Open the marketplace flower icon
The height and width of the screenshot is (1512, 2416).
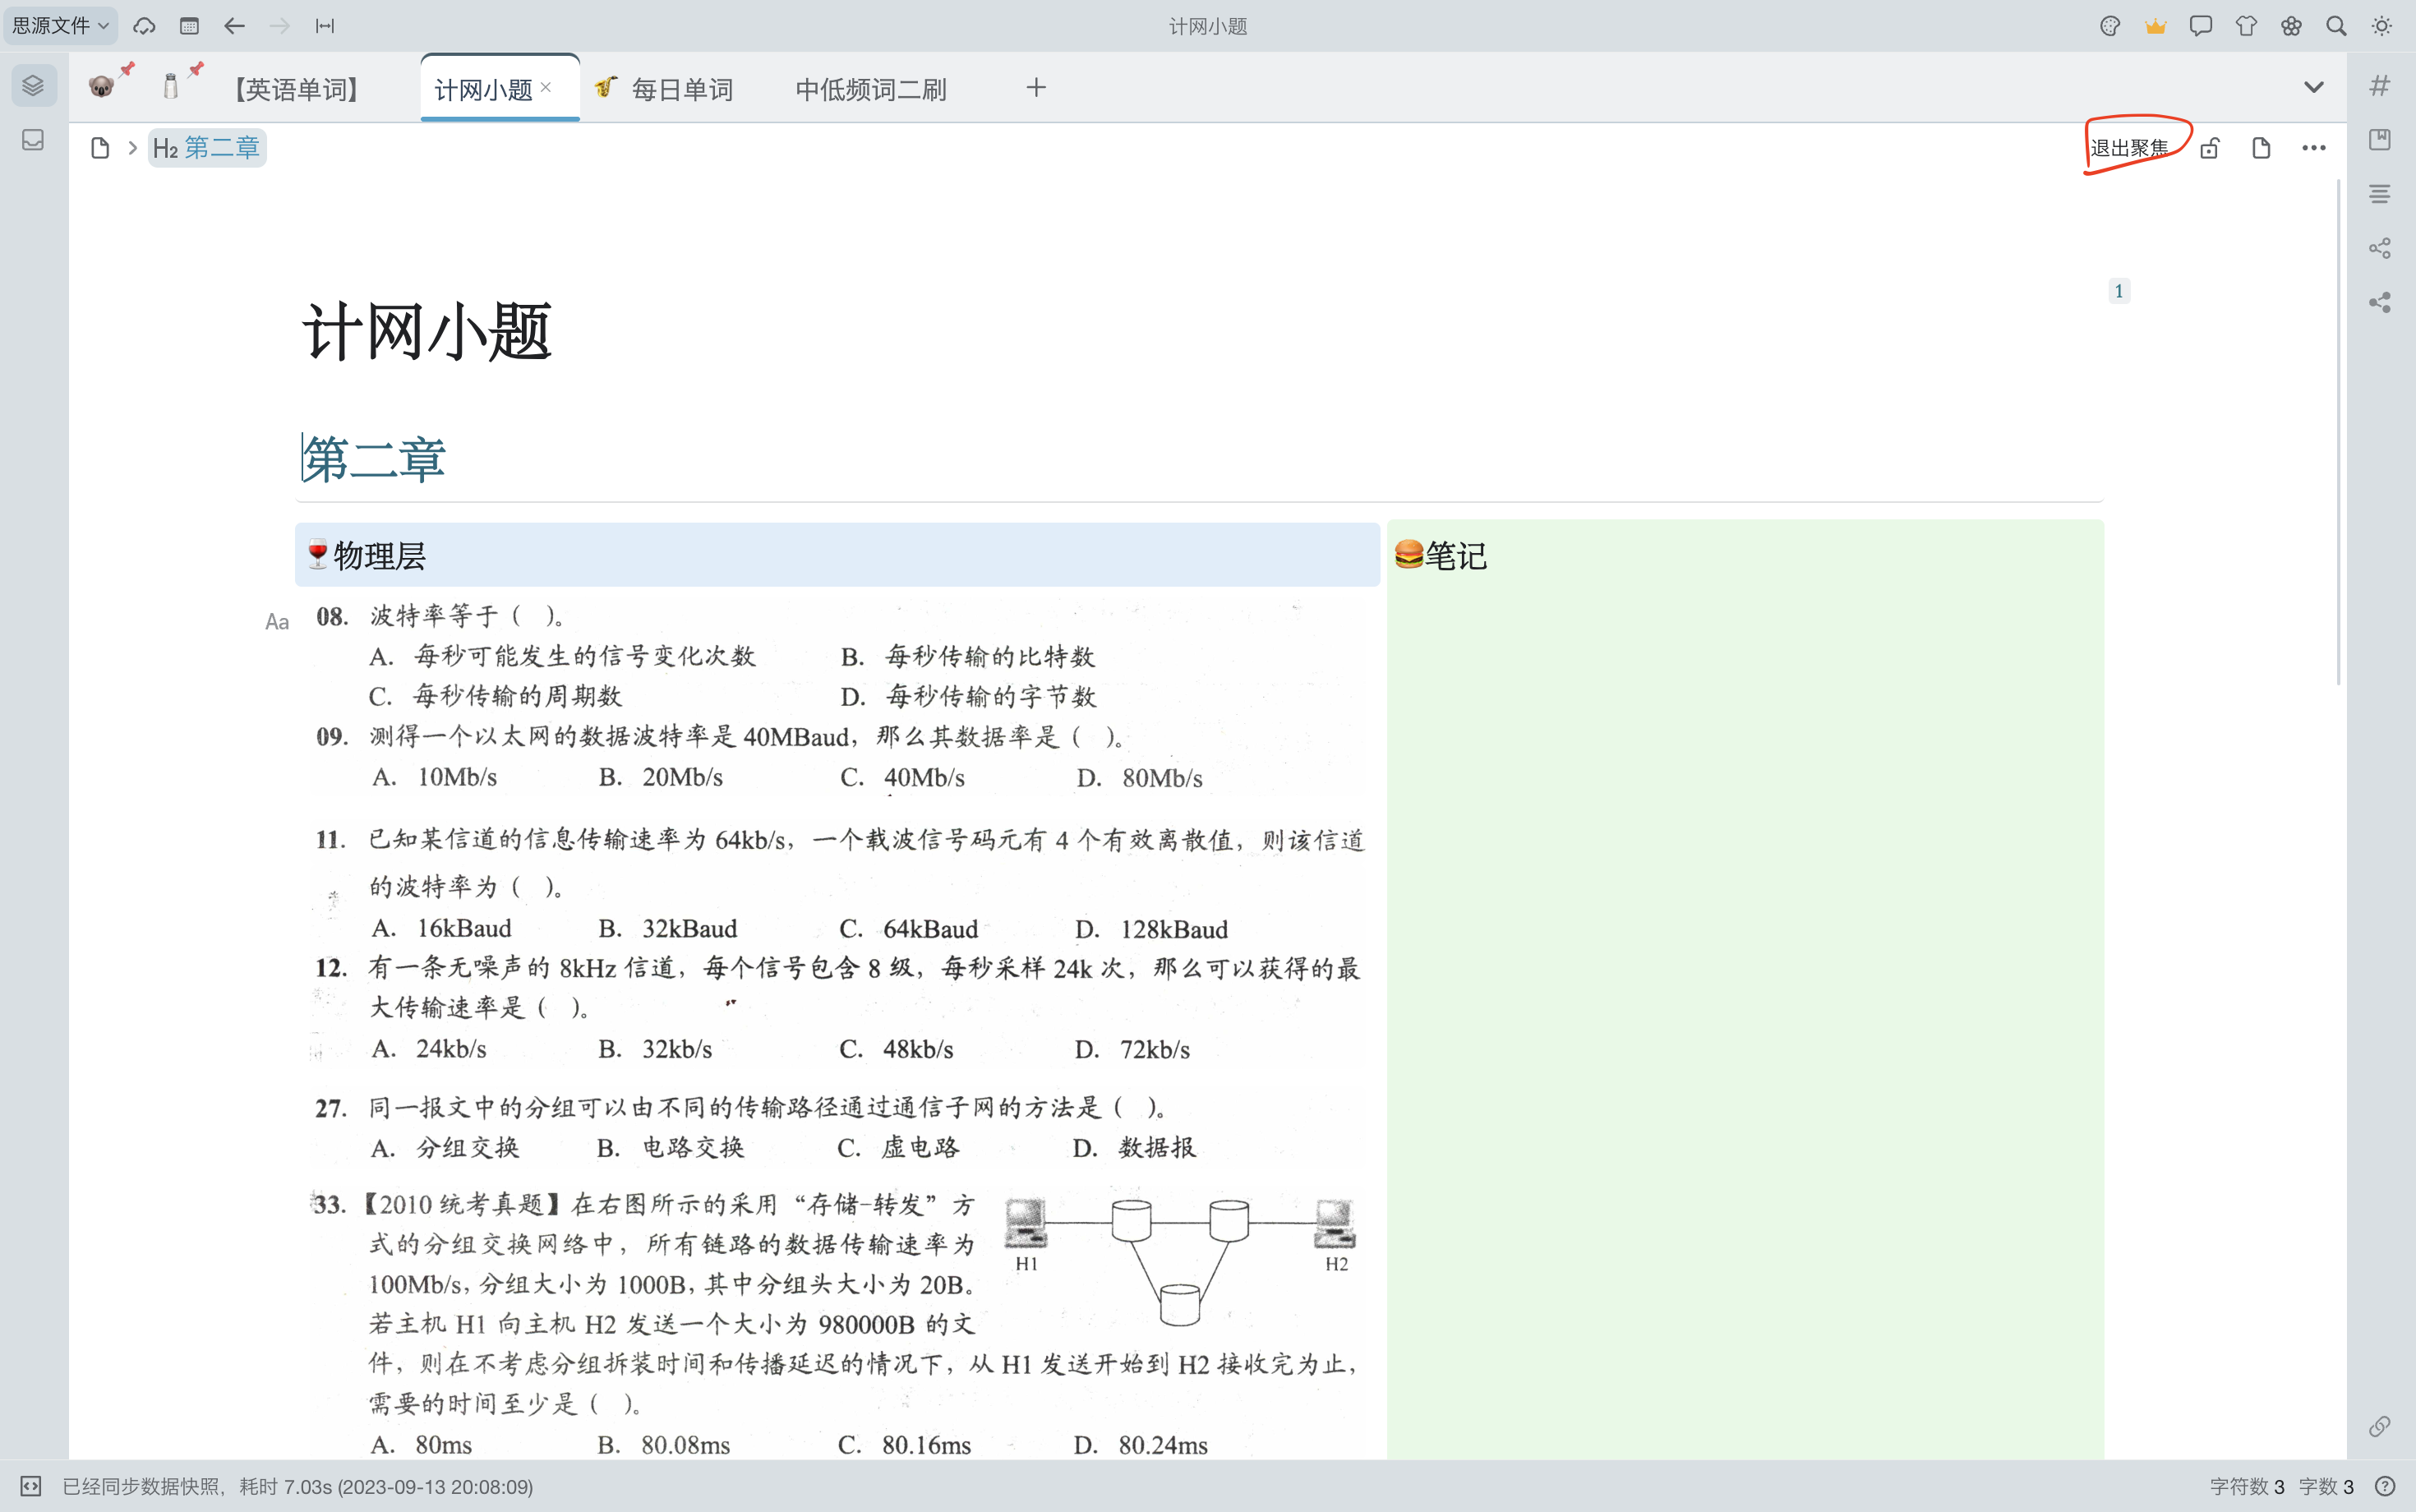point(2292,25)
